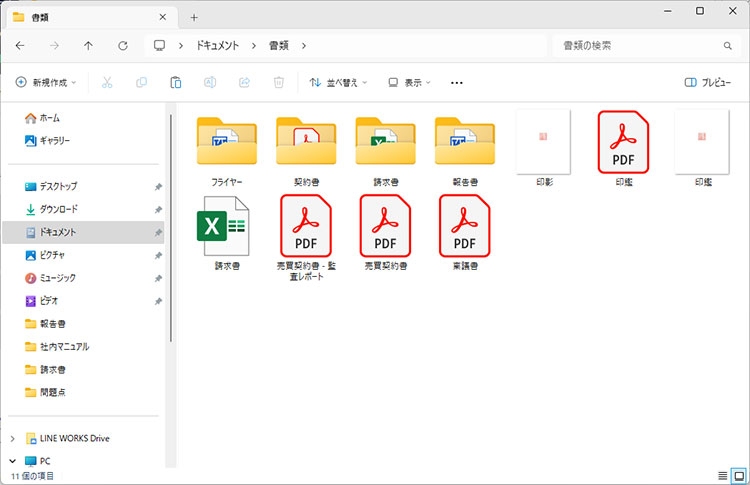Image resolution: width=750 pixels, height=485 pixels.
Task: Open the more options ellipsis menu
Action: pos(457,82)
